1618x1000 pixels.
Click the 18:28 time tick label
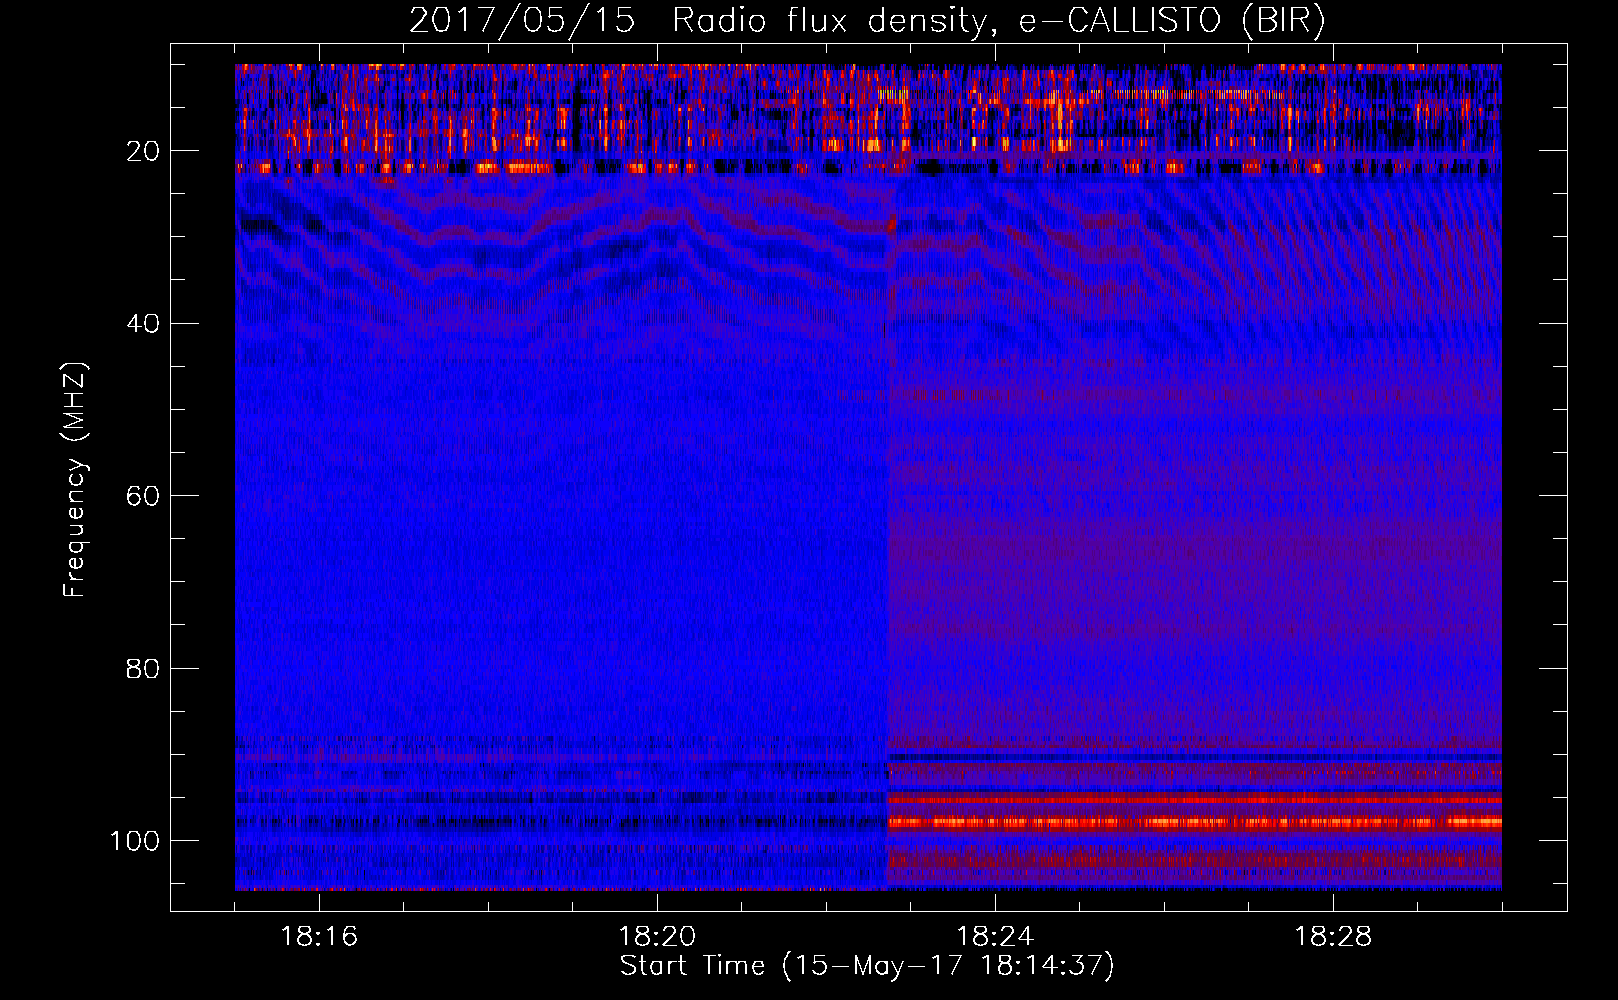(1333, 937)
